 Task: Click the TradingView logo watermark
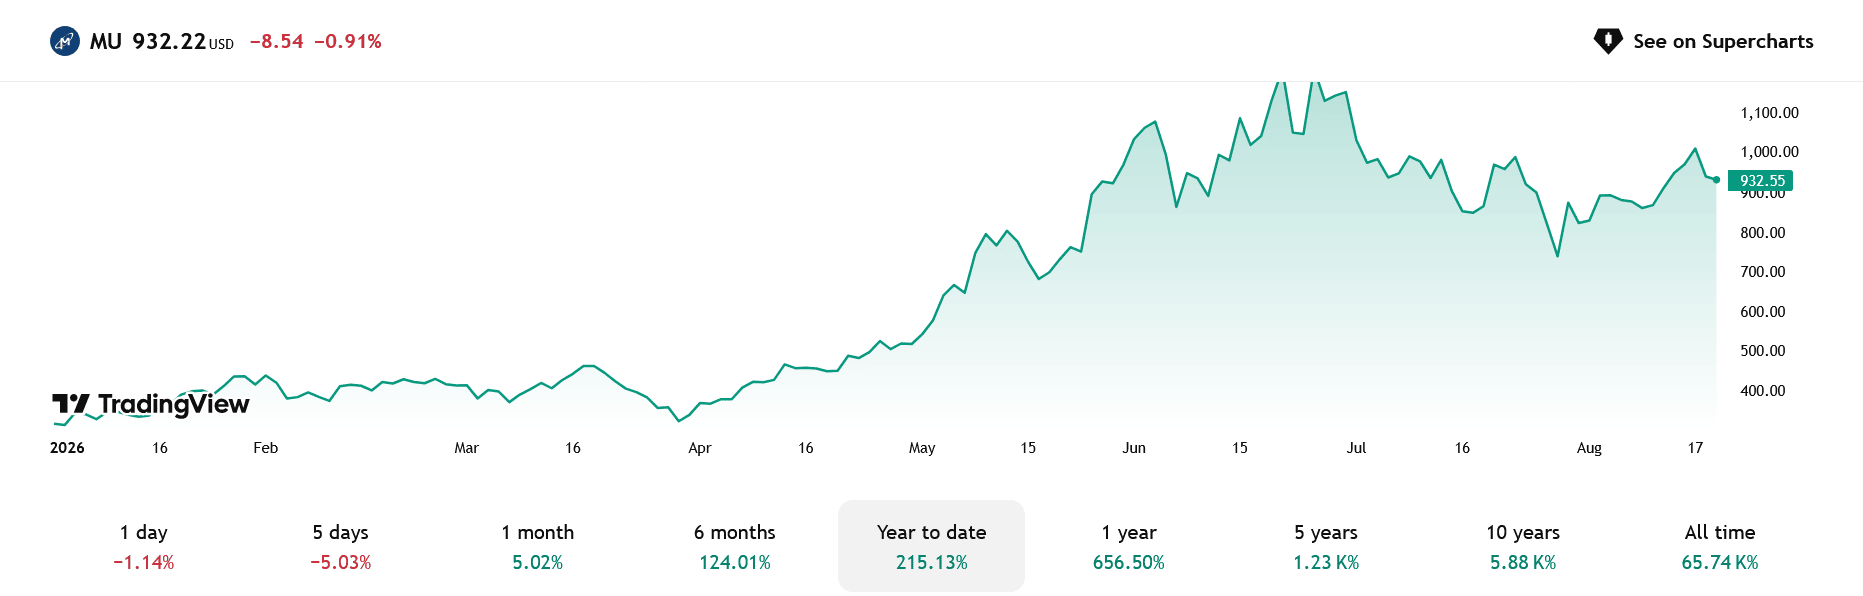tap(151, 404)
